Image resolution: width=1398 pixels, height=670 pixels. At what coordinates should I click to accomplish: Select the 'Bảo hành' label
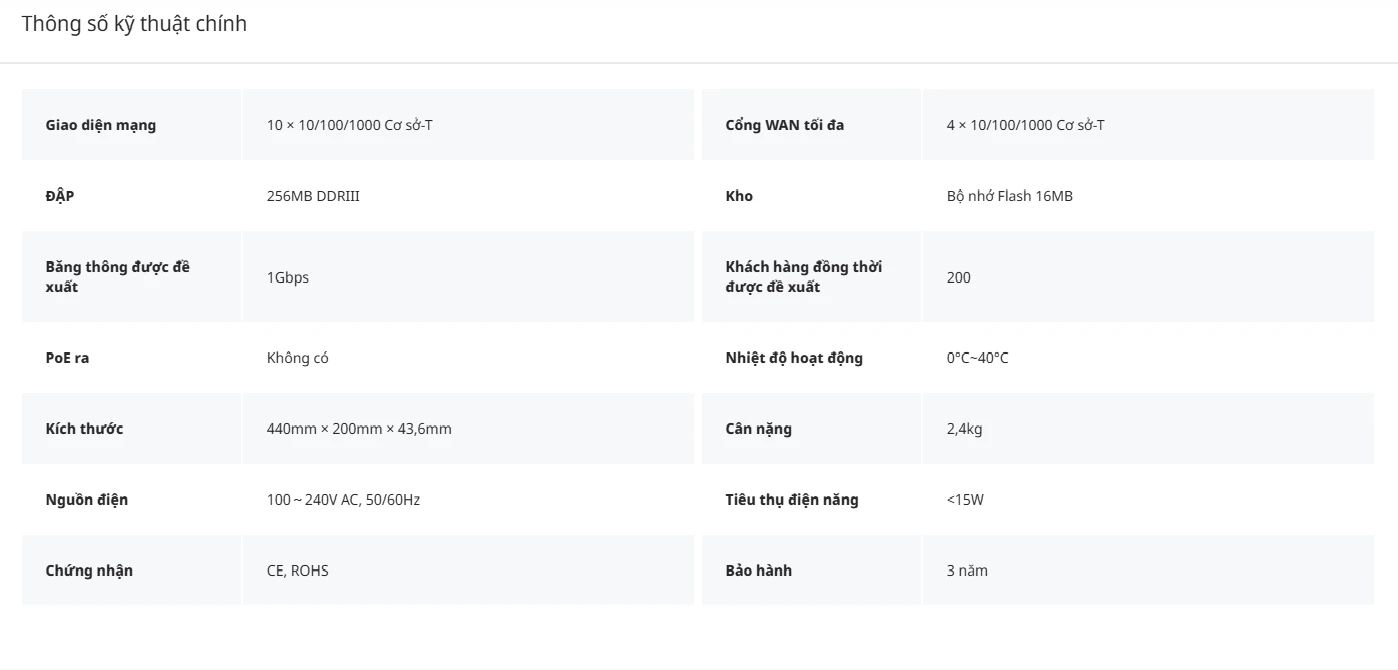759,571
